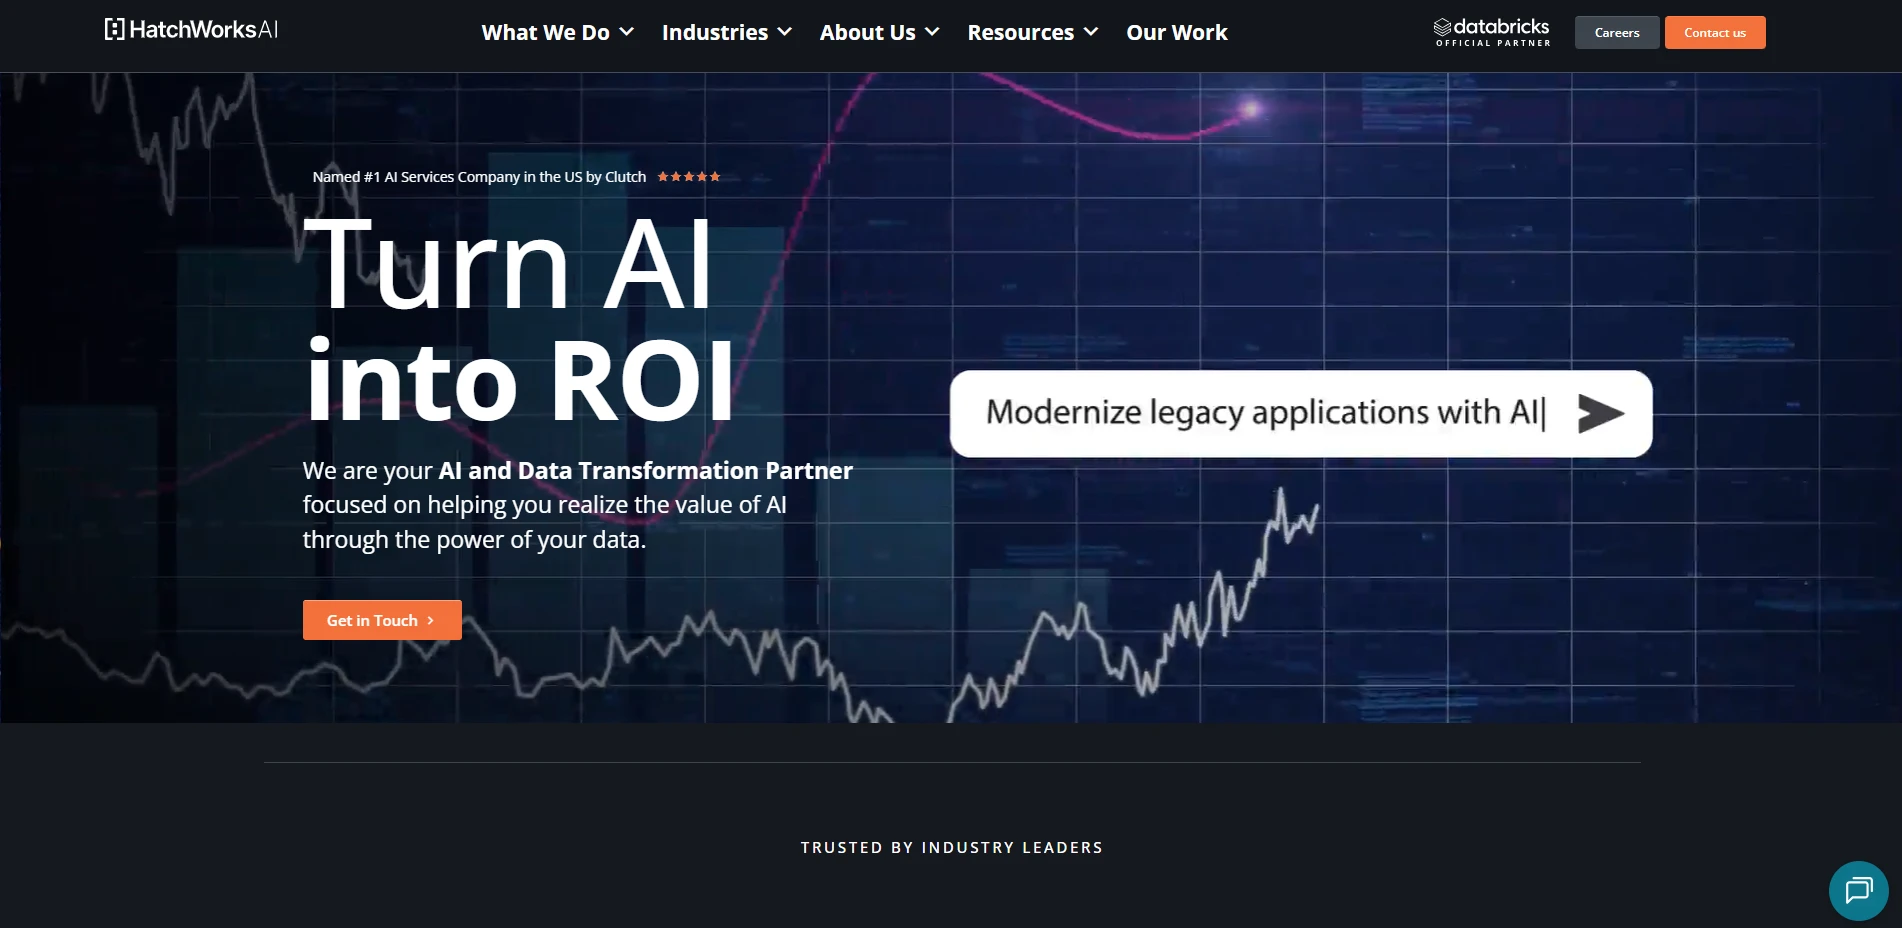Screen dimensions: 1902x928
Task: Expand the Resources chevron arrow
Action: (1091, 32)
